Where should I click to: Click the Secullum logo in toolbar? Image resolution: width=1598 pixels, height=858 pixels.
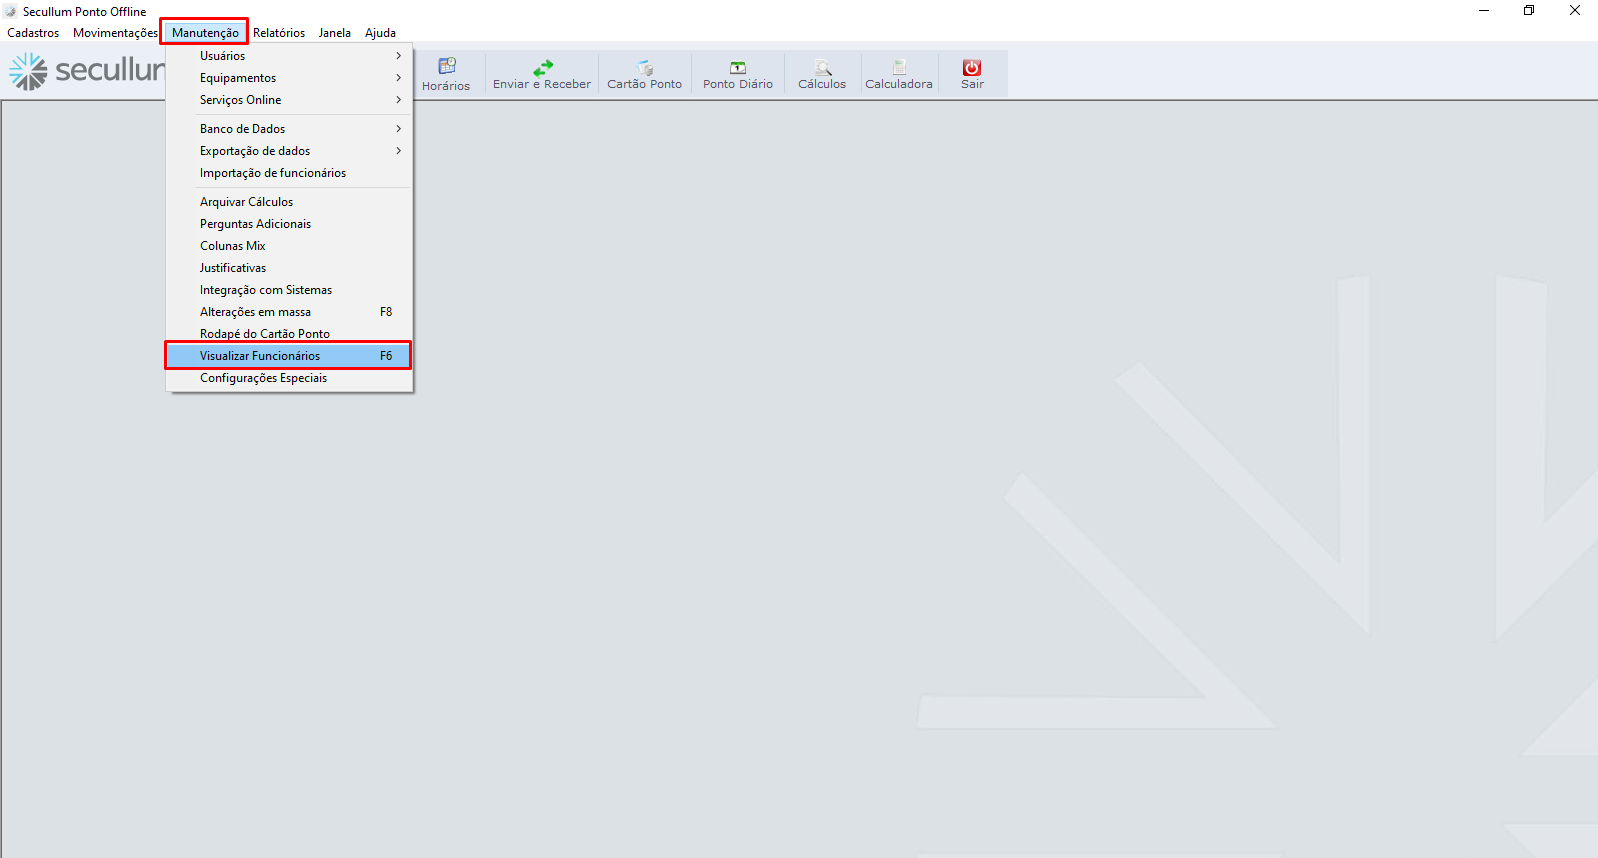(x=86, y=70)
